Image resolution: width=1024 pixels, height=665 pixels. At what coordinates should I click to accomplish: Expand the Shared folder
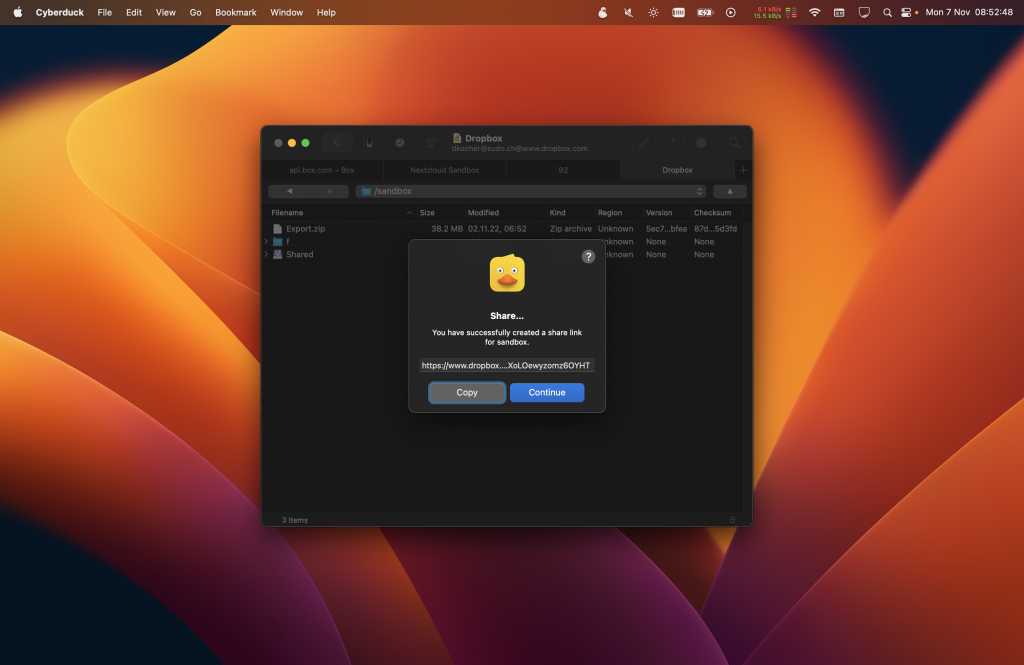(x=266, y=255)
